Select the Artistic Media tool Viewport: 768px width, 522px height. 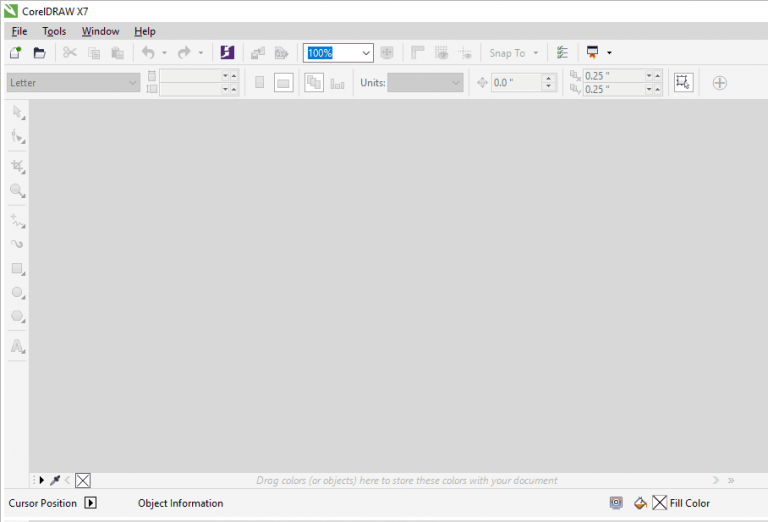point(18,244)
